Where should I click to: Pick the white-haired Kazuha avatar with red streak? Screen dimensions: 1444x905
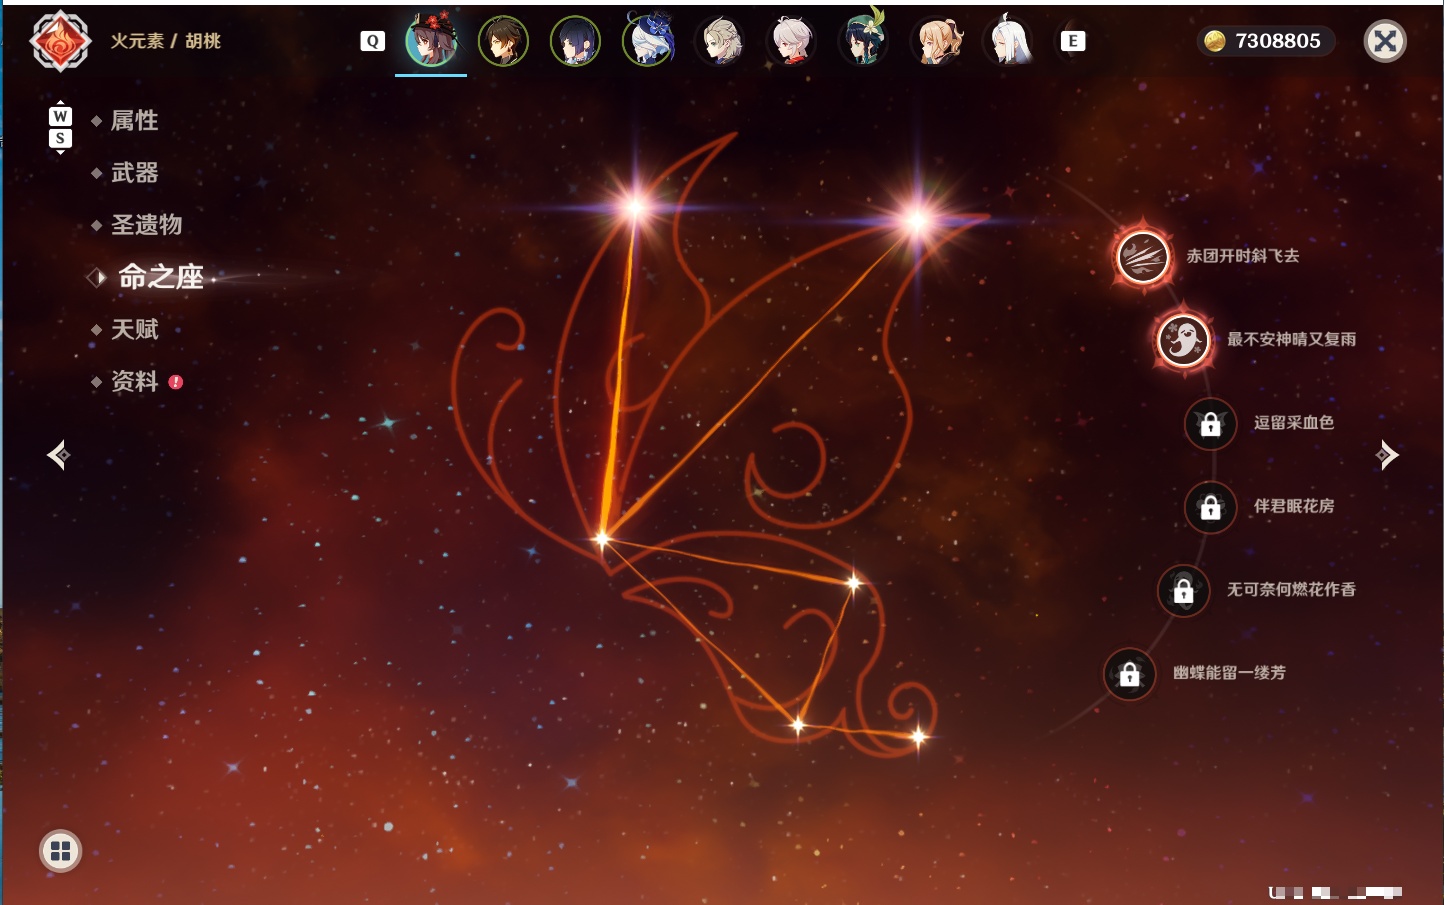click(x=792, y=41)
